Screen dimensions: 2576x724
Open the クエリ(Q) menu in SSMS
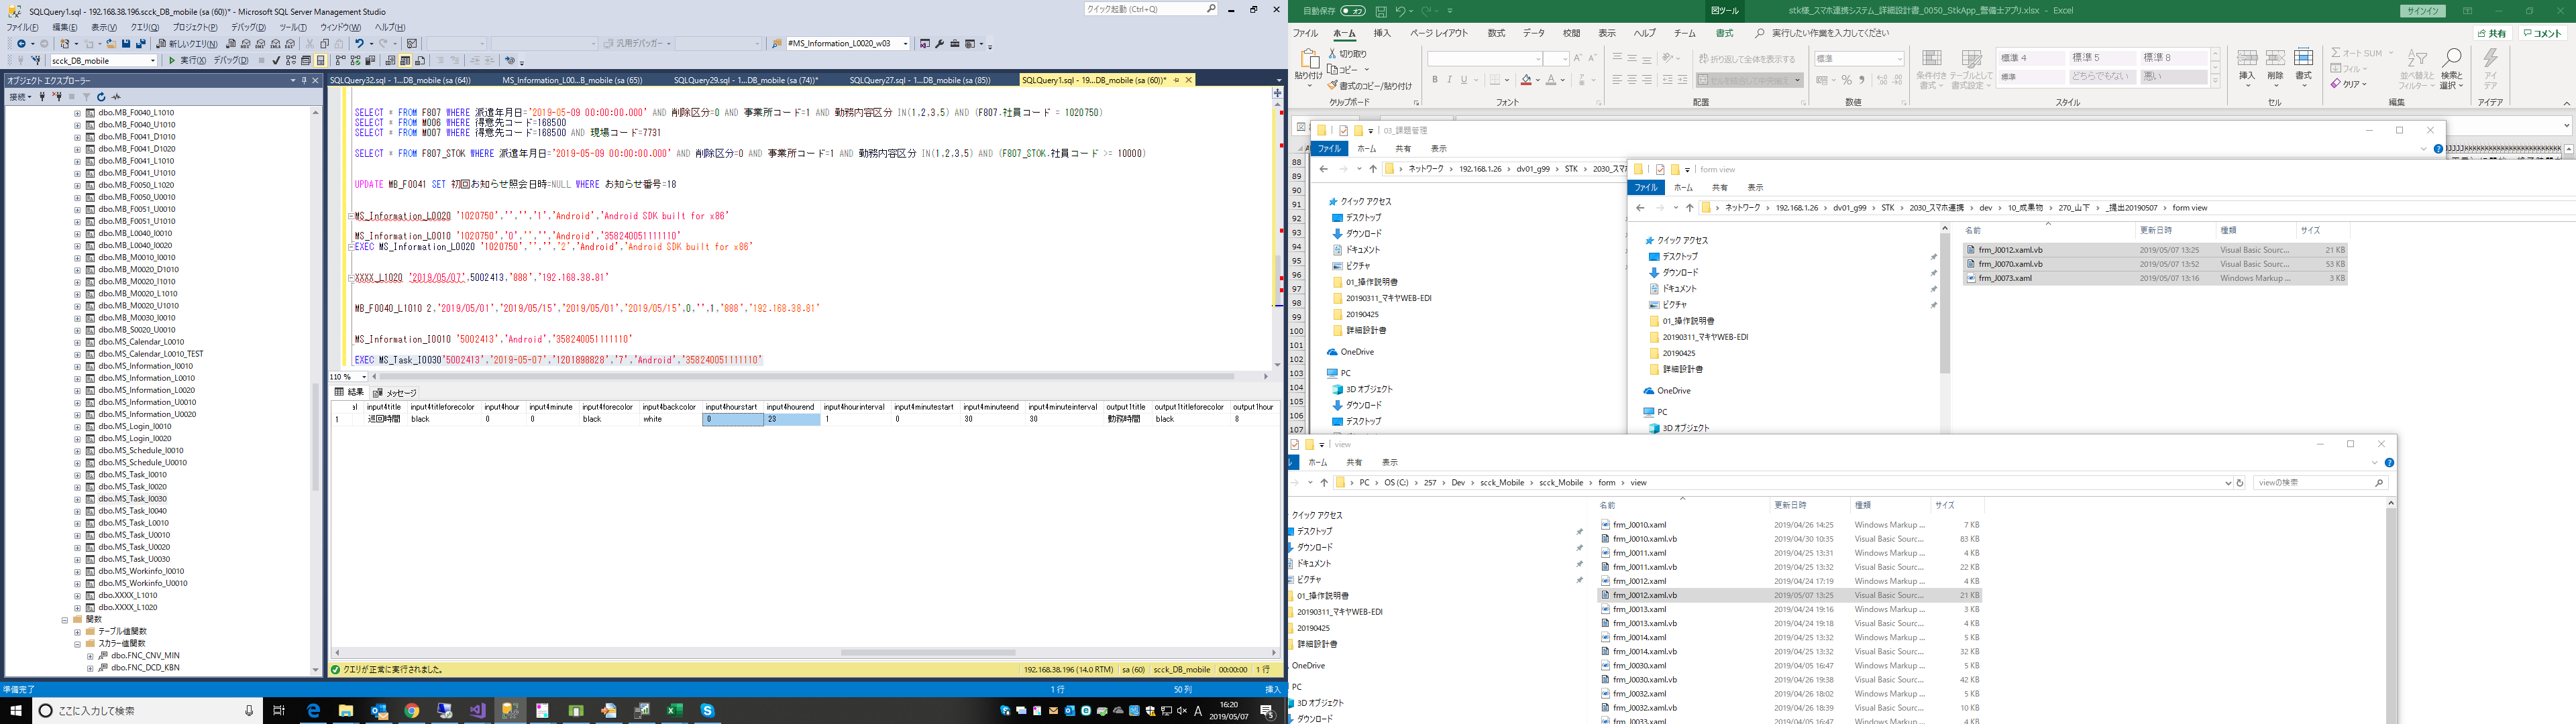click(145, 28)
